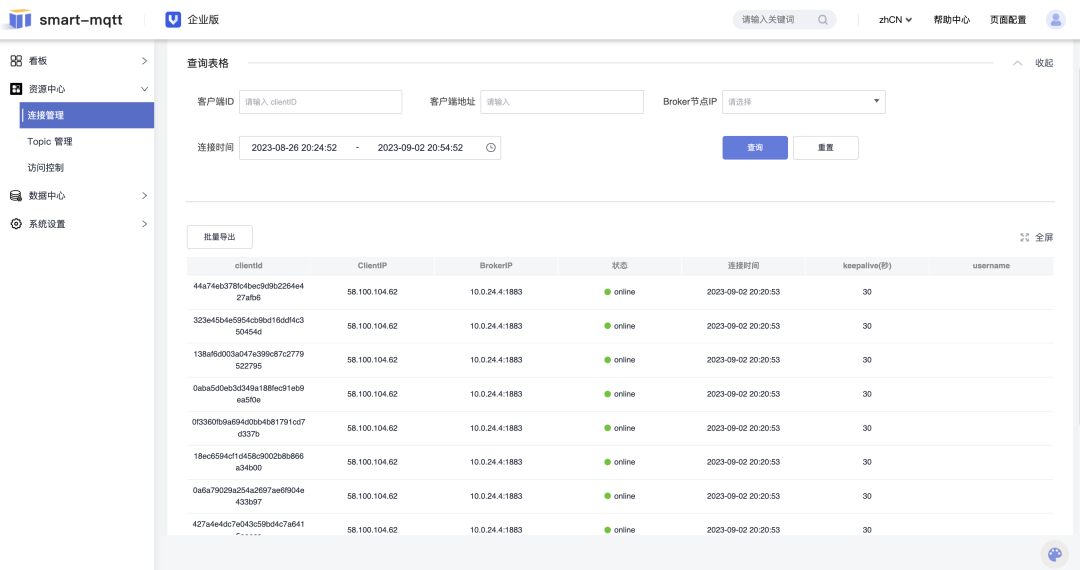This screenshot has width=1080, height=570.
Task: Click the smart-mqtt logo icon
Action: tap(20, 19)
